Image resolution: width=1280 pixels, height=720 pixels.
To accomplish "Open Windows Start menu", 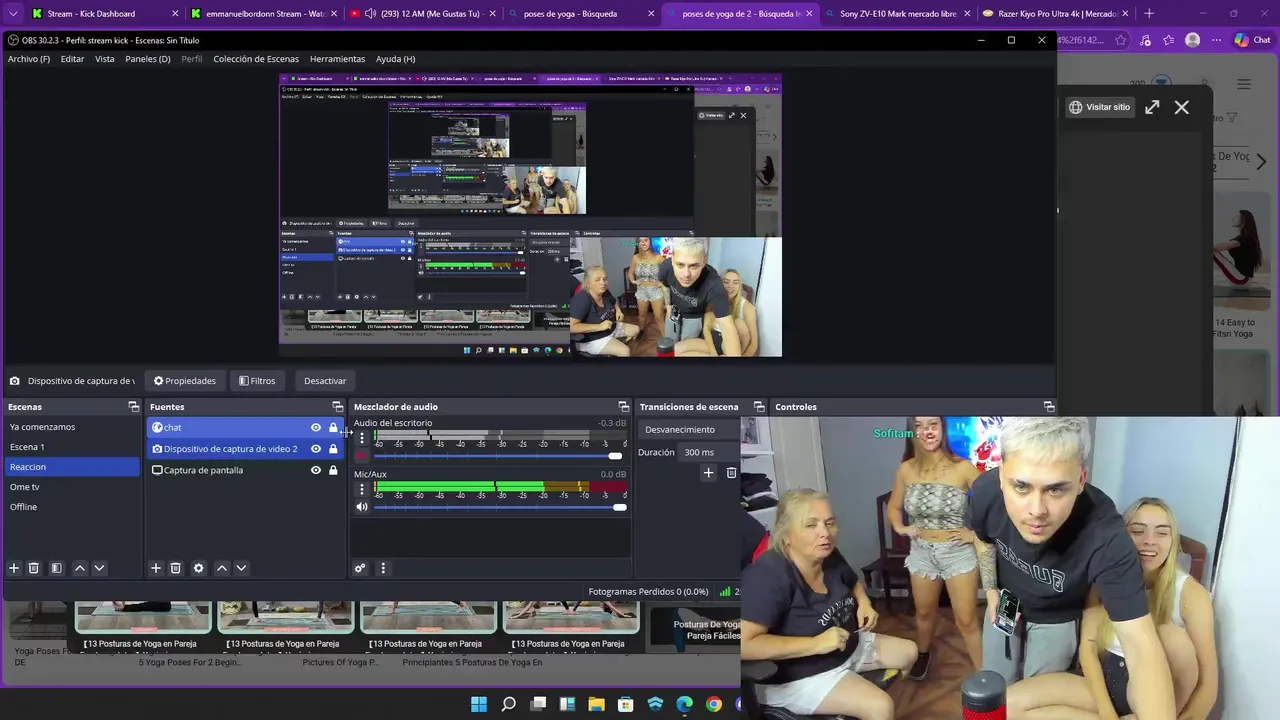I will (479, 704).
